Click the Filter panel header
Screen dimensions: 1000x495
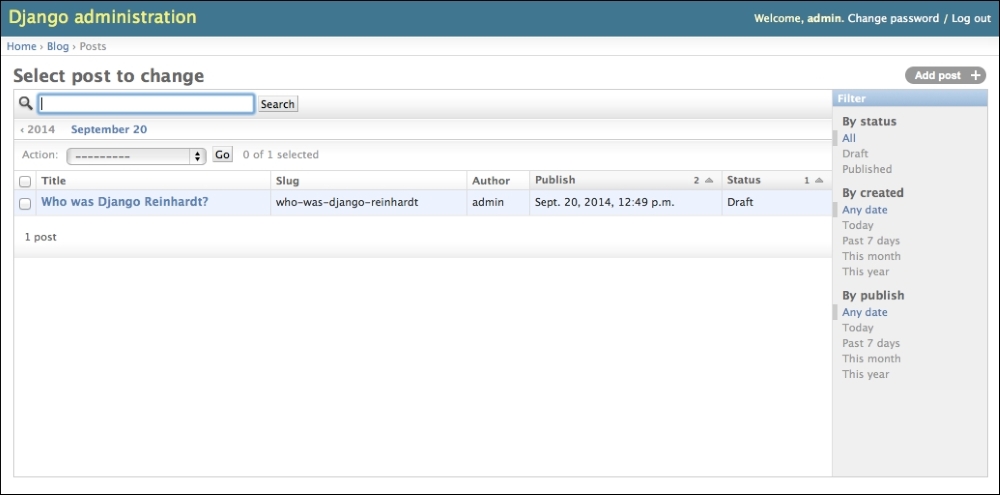click(x=909, y=98)
